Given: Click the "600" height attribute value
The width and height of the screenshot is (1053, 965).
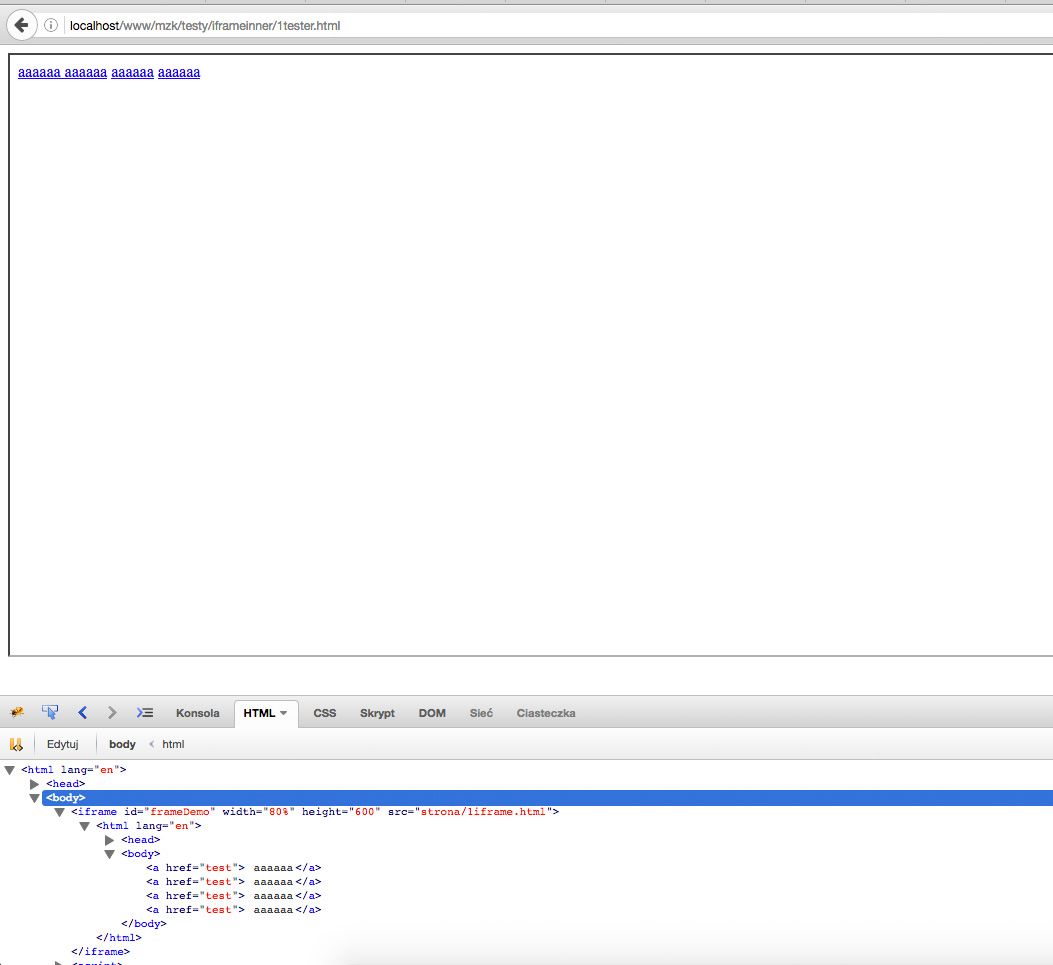Looking at the screenshot, I should 365,812.
